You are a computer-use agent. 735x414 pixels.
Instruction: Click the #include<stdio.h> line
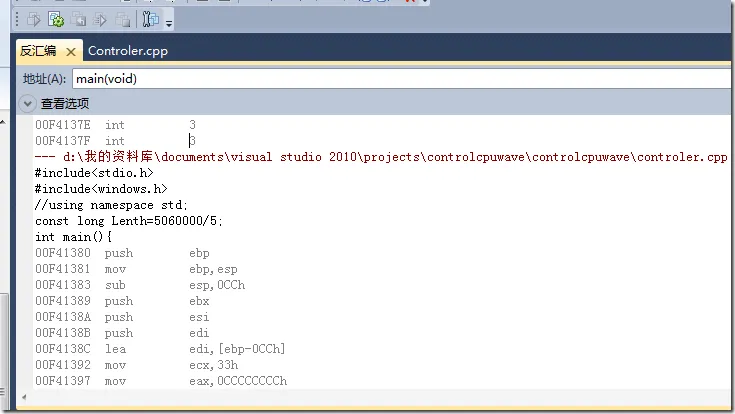pos(94,173)
